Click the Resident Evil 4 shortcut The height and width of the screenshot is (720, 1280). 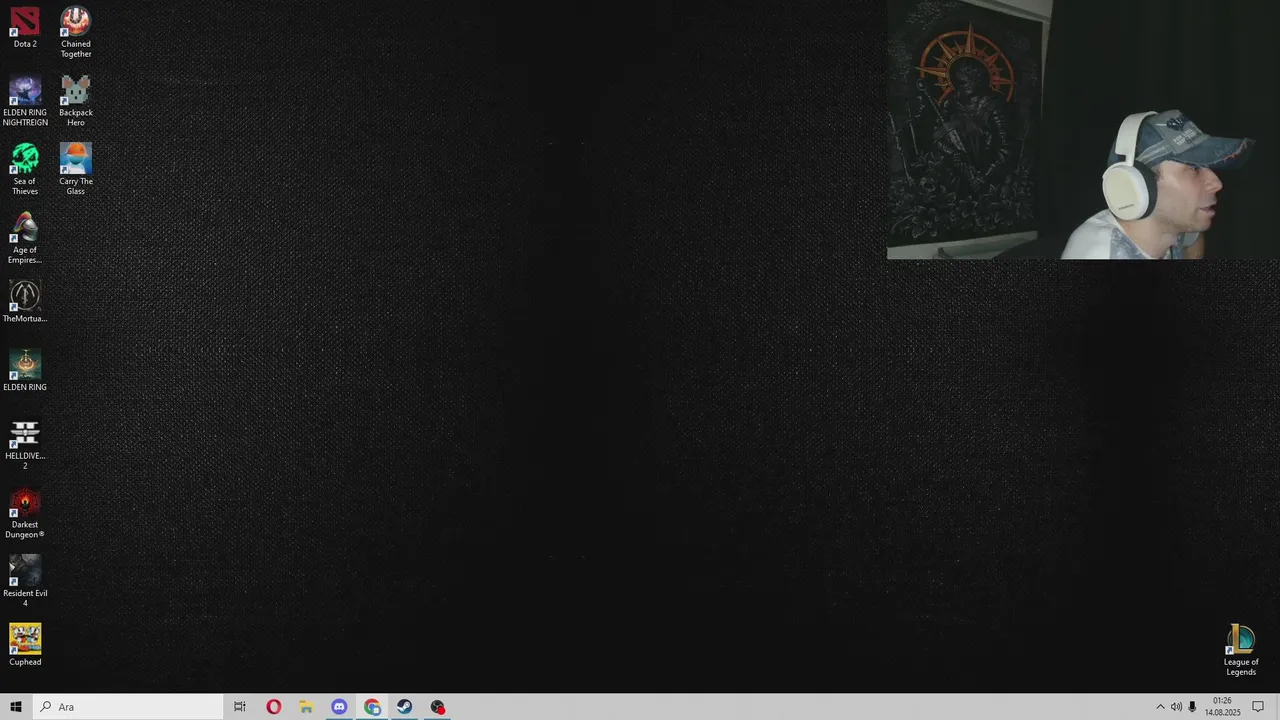coord(25,583)
